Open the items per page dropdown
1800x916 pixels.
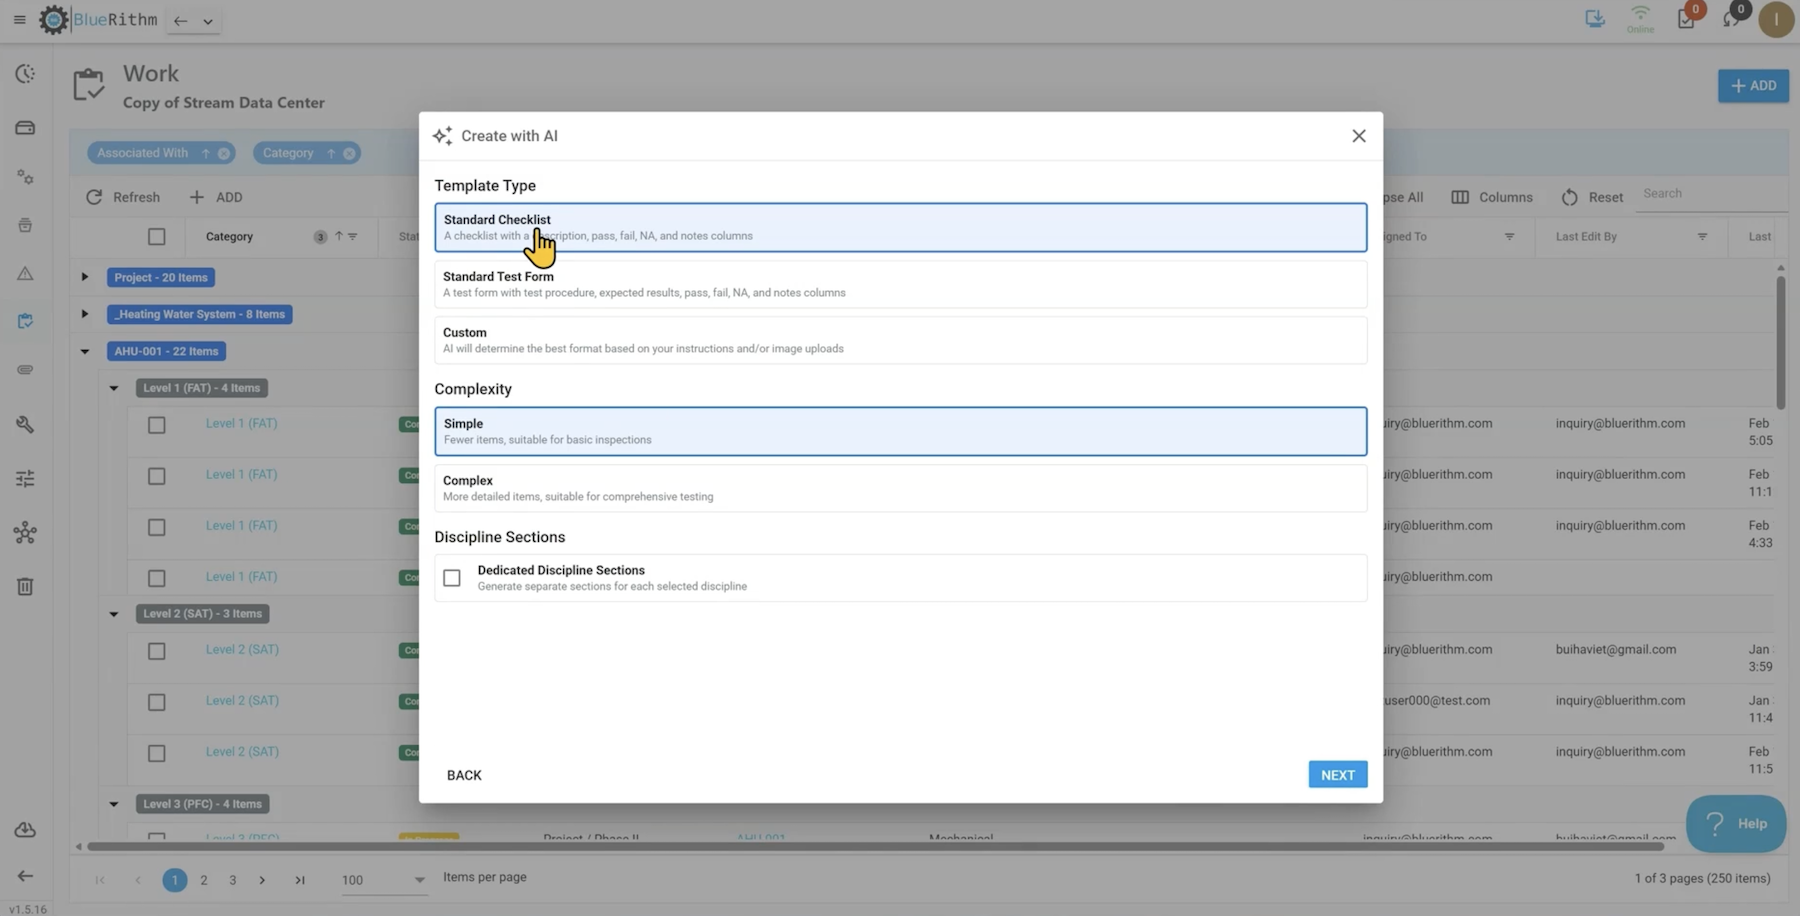pos(383,880)
